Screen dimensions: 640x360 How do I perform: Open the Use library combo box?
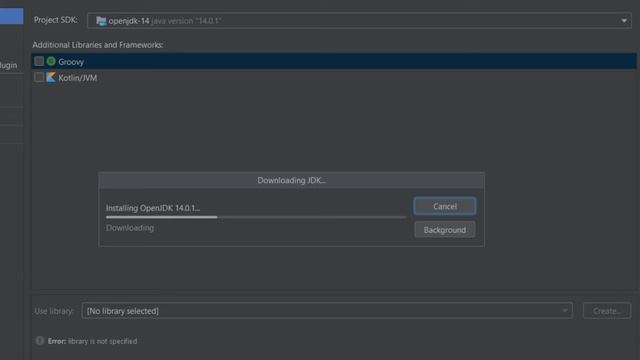327,311
